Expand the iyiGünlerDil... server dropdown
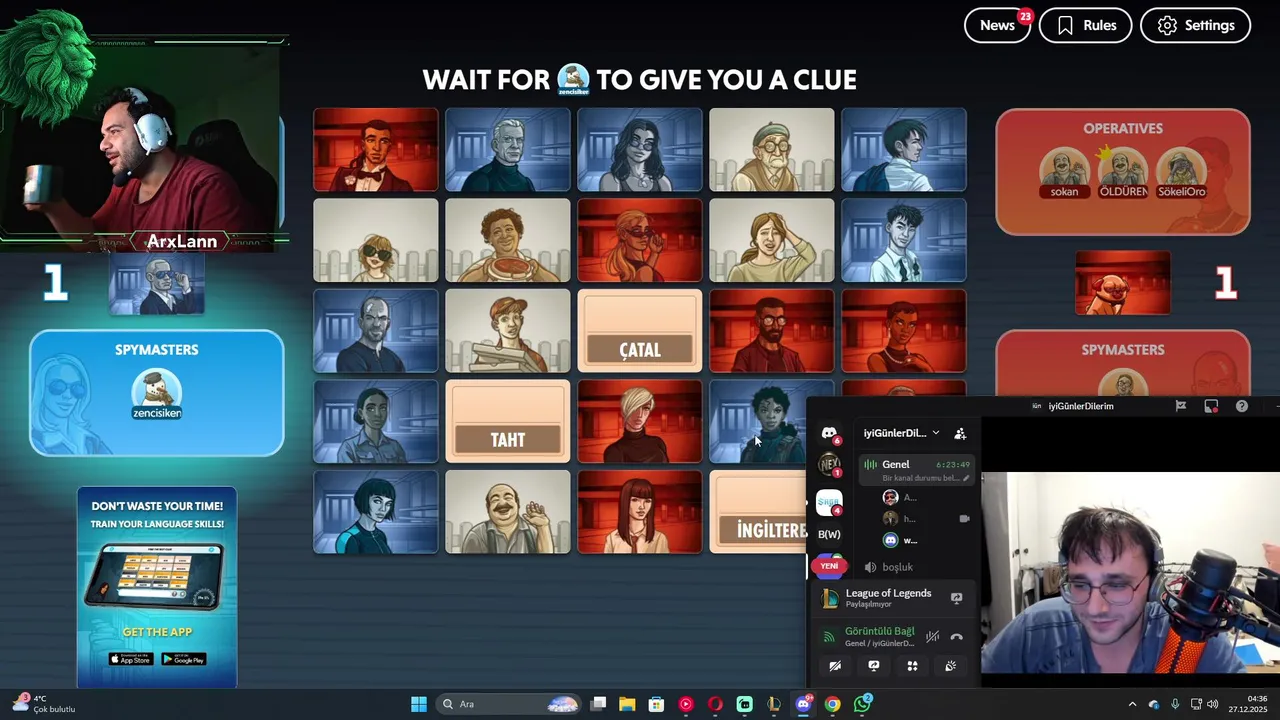Image resolution: width=1280 pixels, height=720 pixels. pos(935,433)
